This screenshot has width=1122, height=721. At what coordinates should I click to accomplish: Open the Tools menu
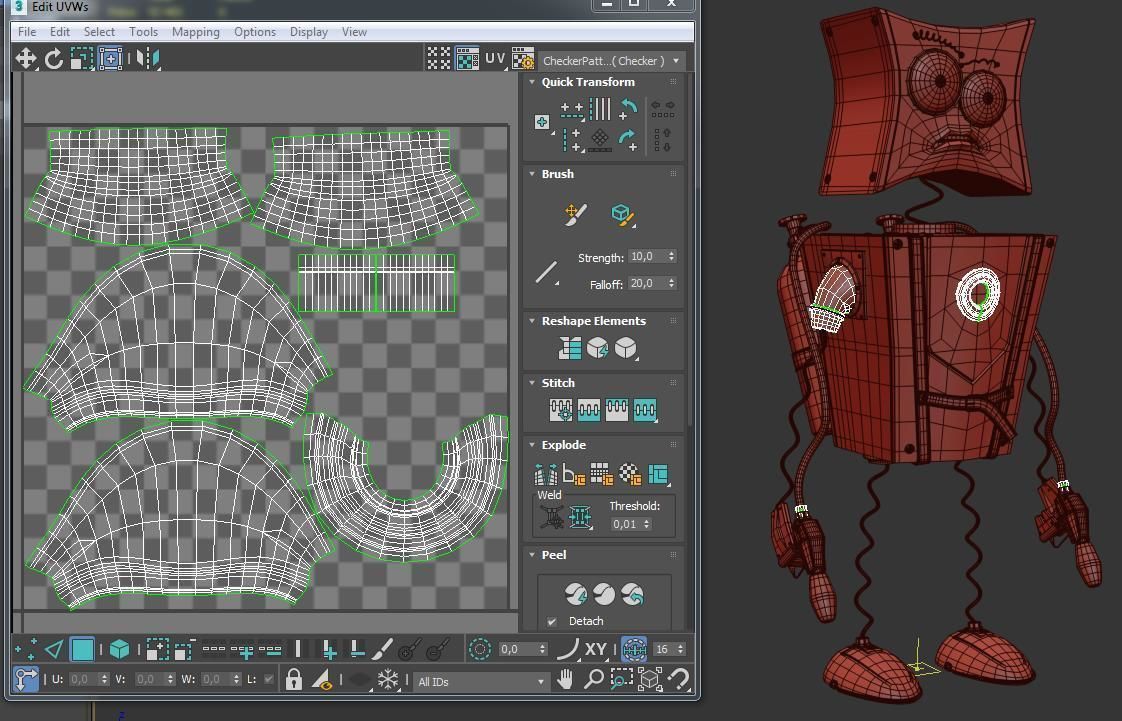pos(143,32)
